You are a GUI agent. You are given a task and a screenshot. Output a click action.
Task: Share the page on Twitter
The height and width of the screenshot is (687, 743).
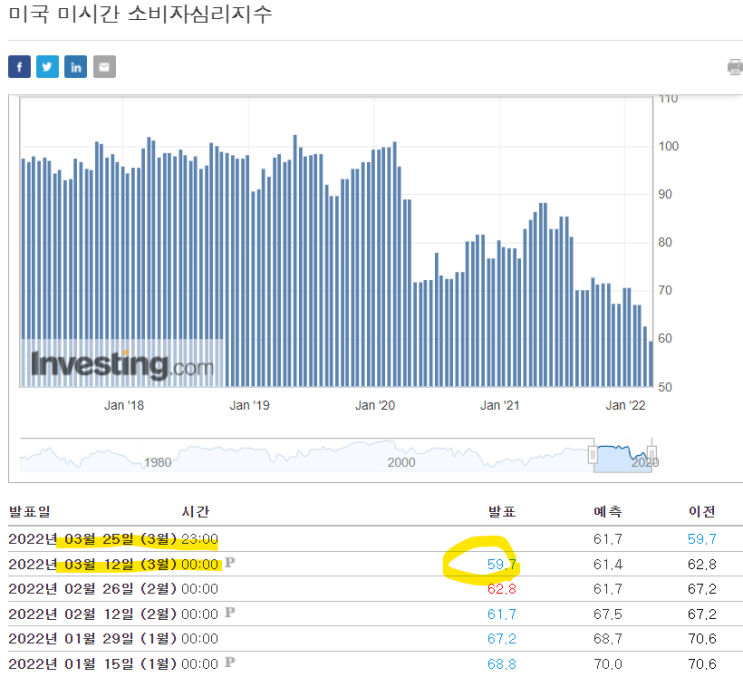pyautogui.click(x=47, y=67)
